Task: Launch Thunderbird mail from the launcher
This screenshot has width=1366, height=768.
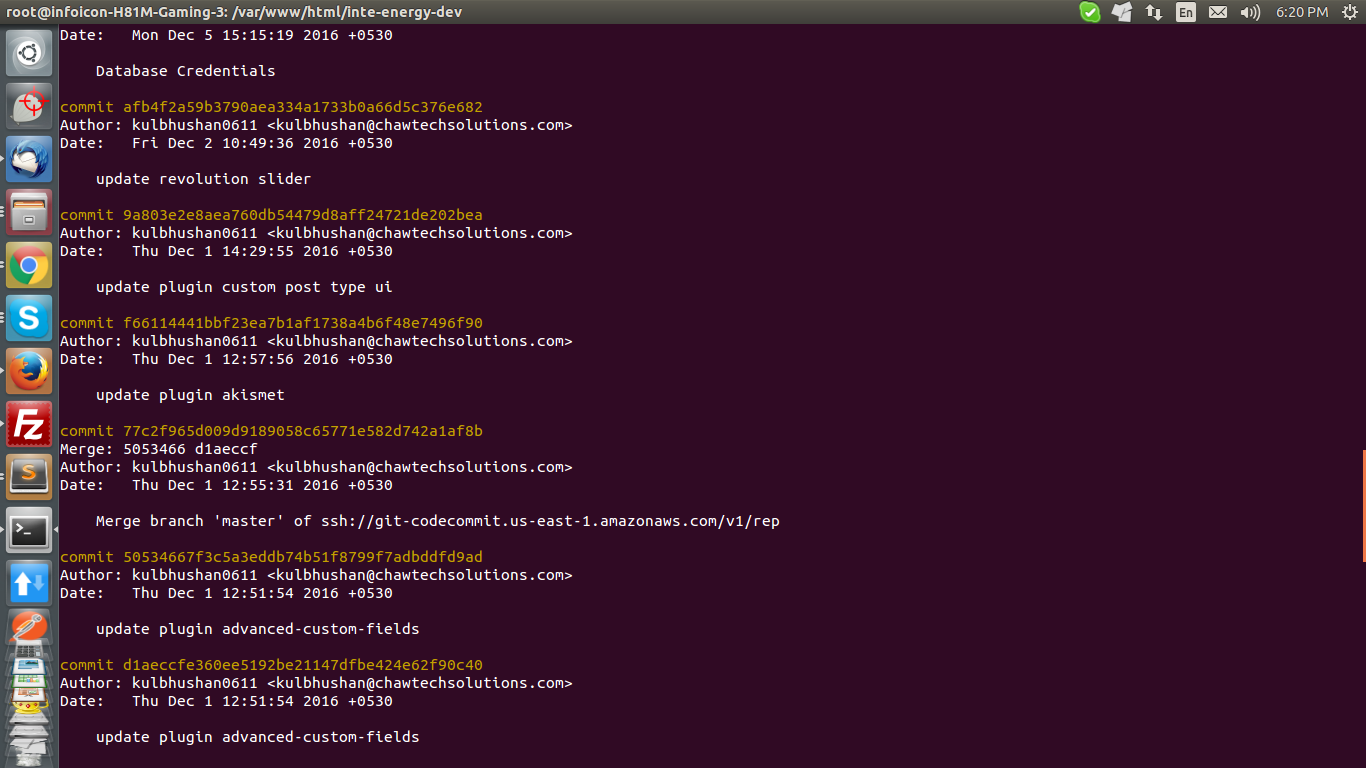Action: (x=29, y=158)
